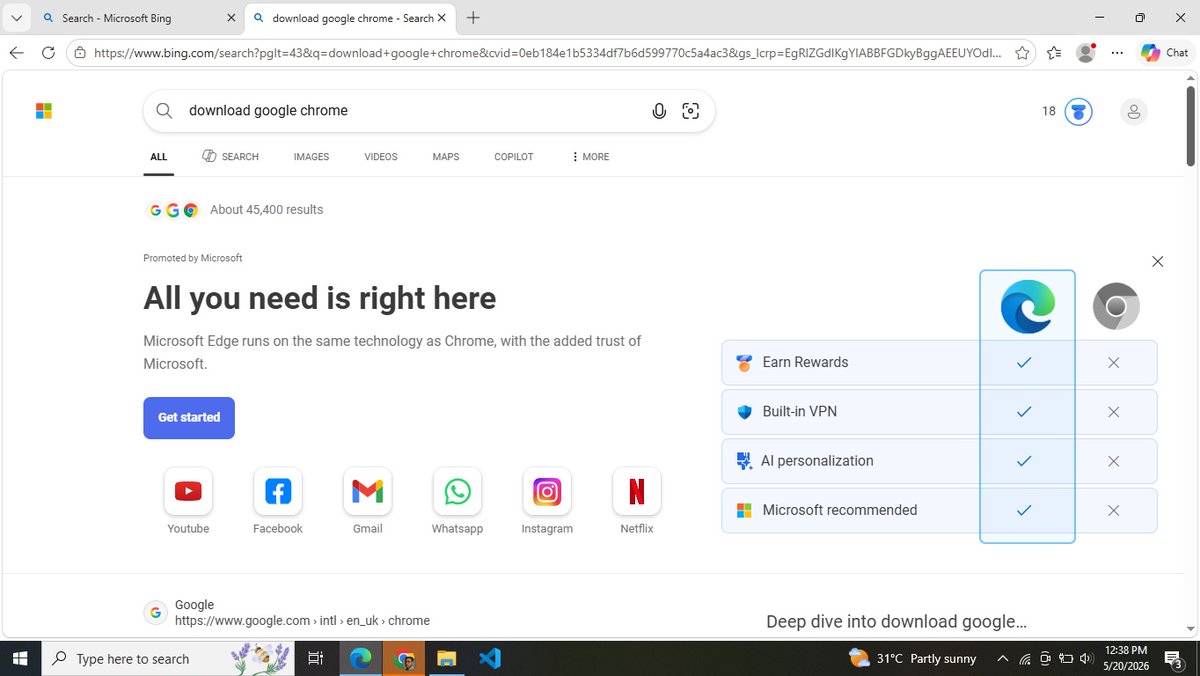Open the clock showing 12:38 PM

click(1125, 659)
